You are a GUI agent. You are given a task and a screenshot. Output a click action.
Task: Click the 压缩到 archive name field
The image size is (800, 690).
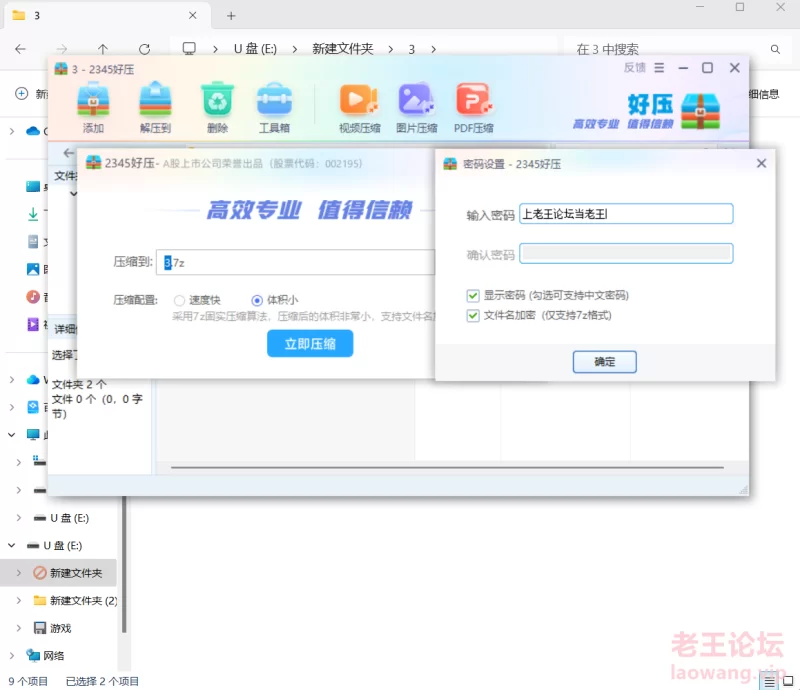(295, 262)
